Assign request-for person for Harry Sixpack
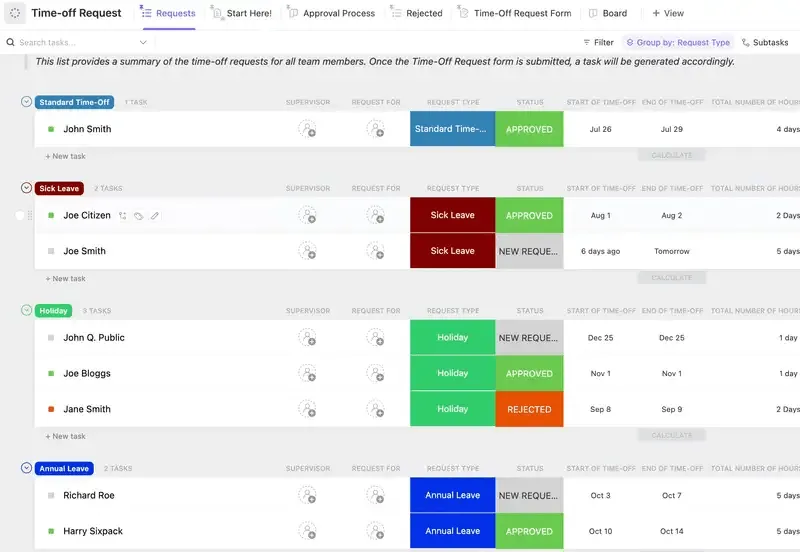Viewport: 800px width, 552px height. coord(376,531)
